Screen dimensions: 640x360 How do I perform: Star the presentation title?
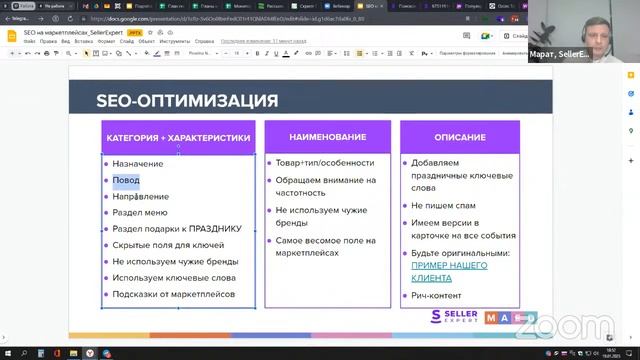click(x=150, y=33)
